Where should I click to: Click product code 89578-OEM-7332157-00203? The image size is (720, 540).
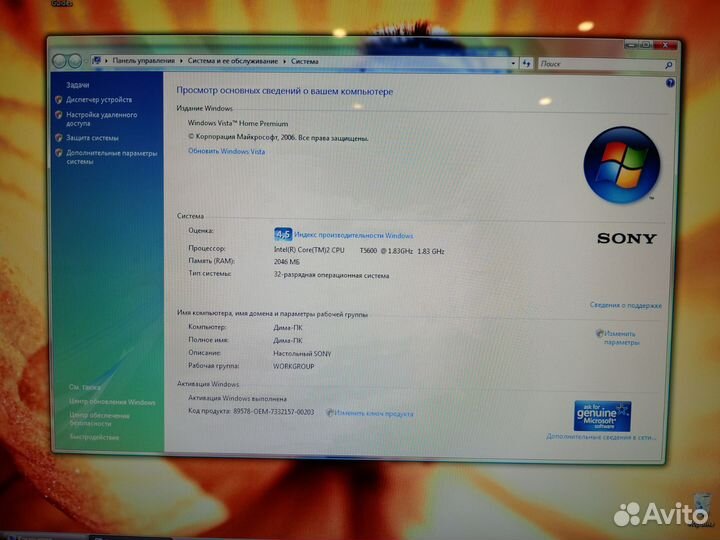click(x=274, y=412)
